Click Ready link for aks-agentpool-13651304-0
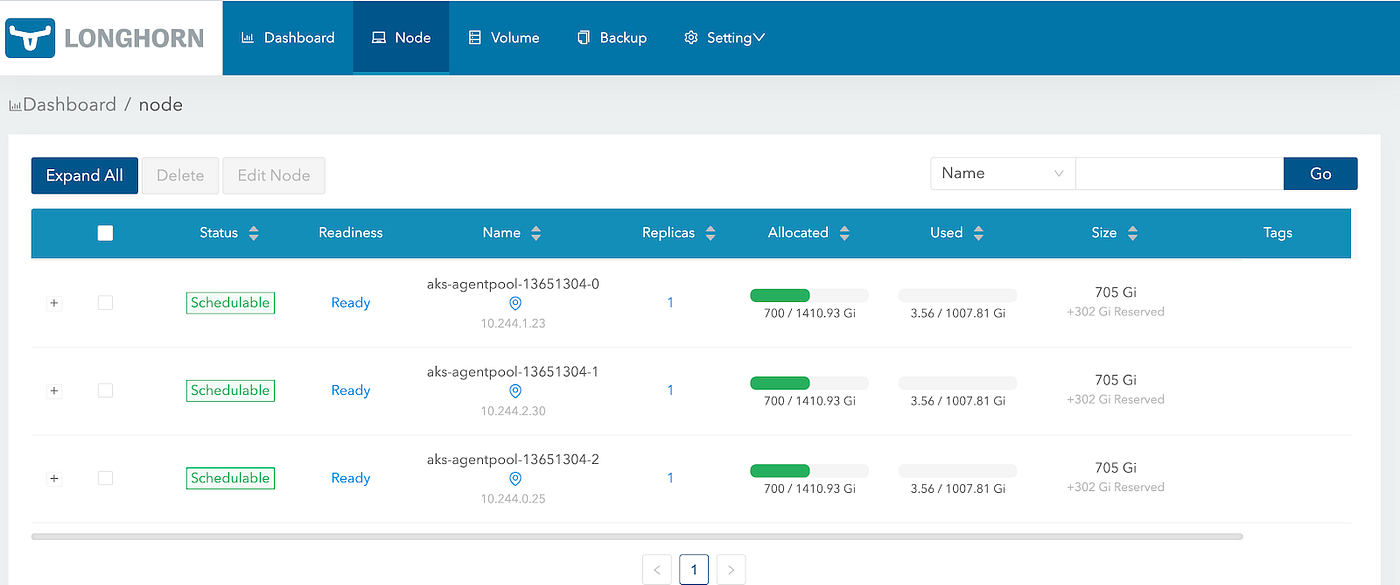1400x585 pixels. pyautogui.click(x=351, y=303)
